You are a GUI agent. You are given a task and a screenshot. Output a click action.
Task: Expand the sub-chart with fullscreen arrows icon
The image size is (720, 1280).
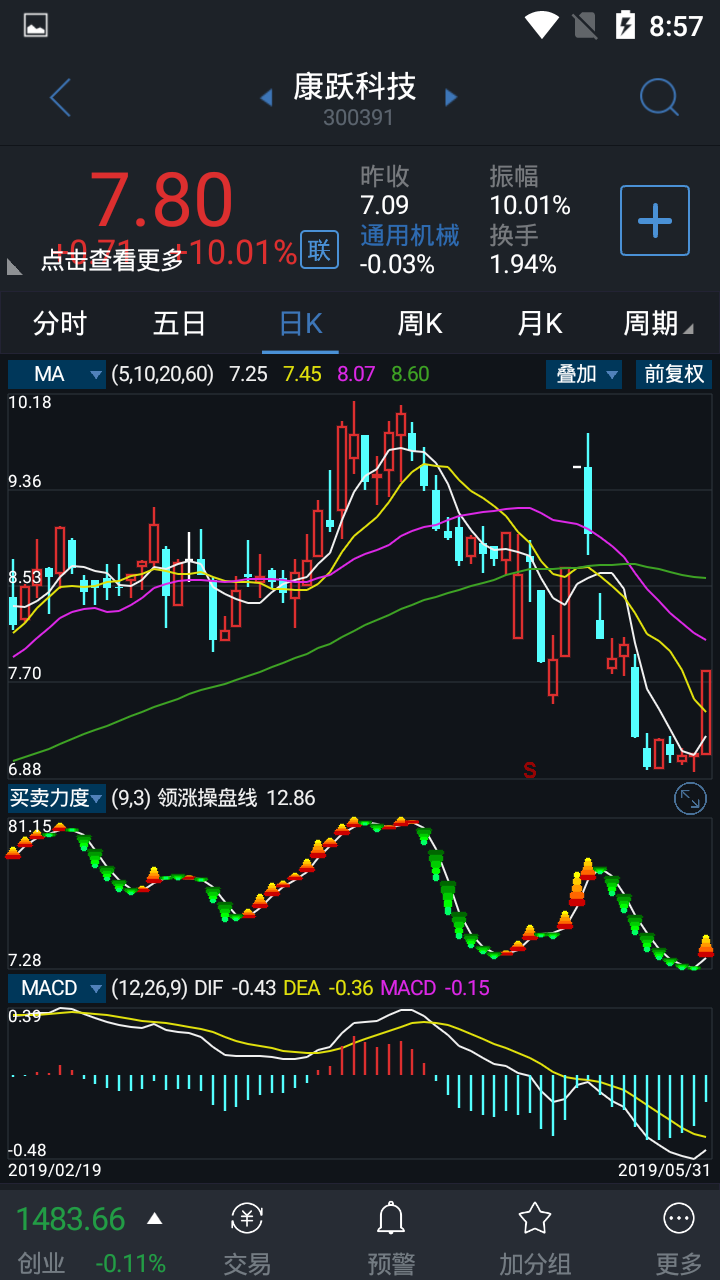click(691, 798)
